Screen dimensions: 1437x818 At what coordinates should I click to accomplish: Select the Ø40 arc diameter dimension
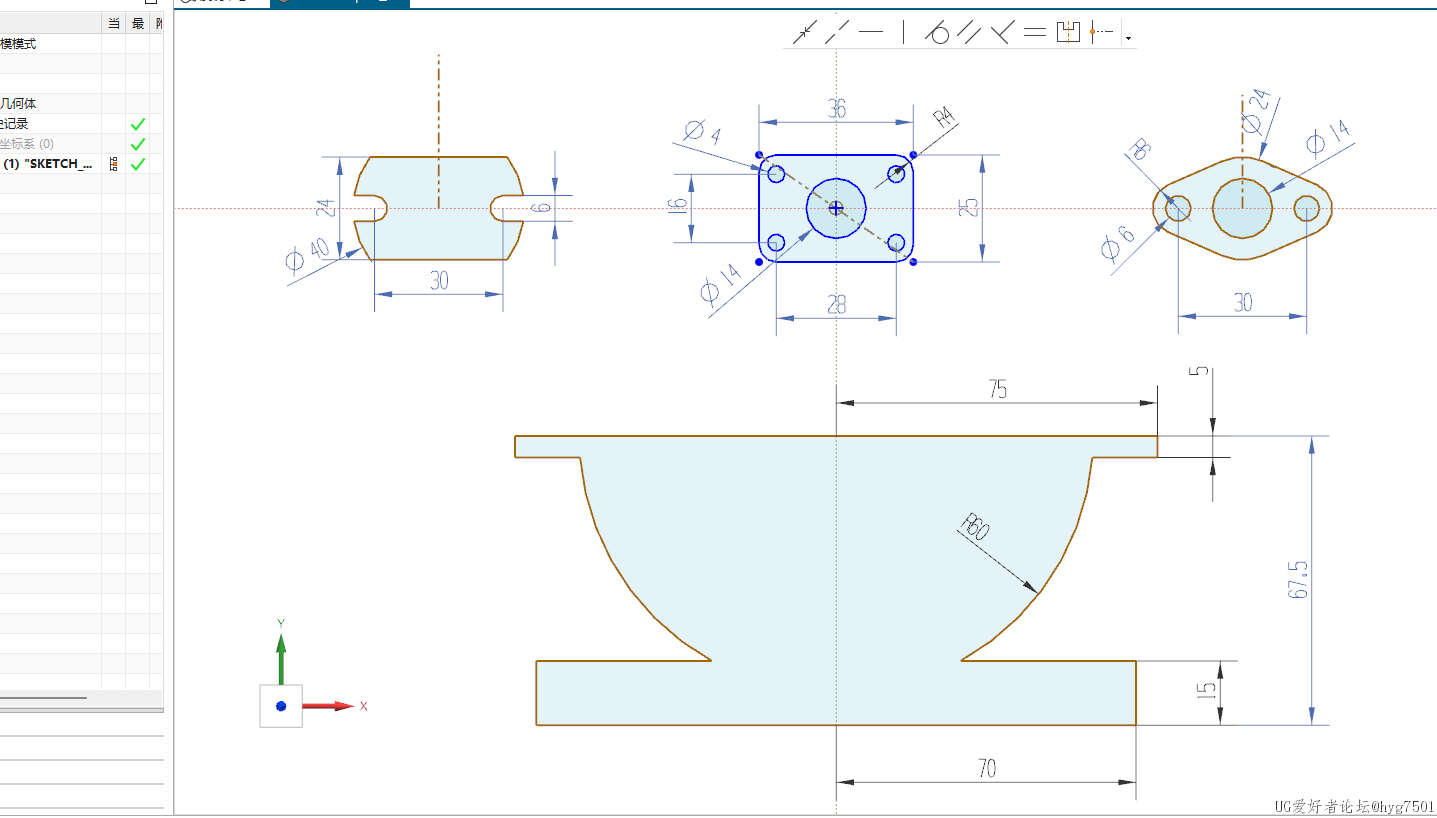308,255
